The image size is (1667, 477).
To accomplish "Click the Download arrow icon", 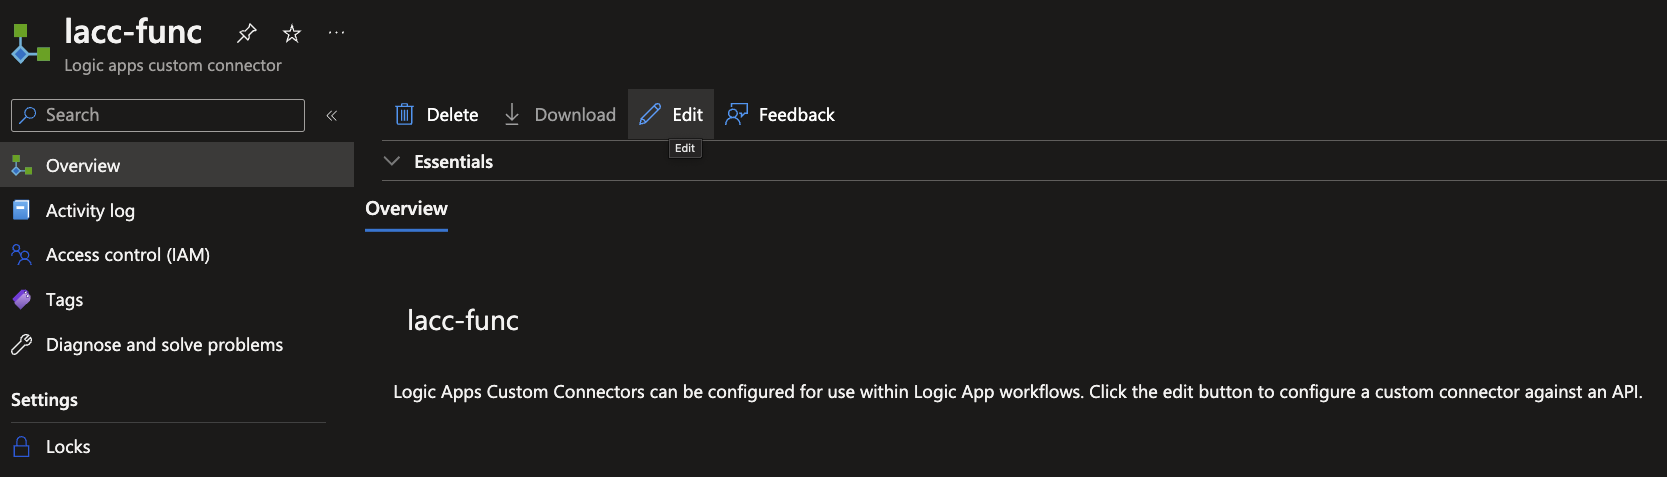I will click(512, 114).
